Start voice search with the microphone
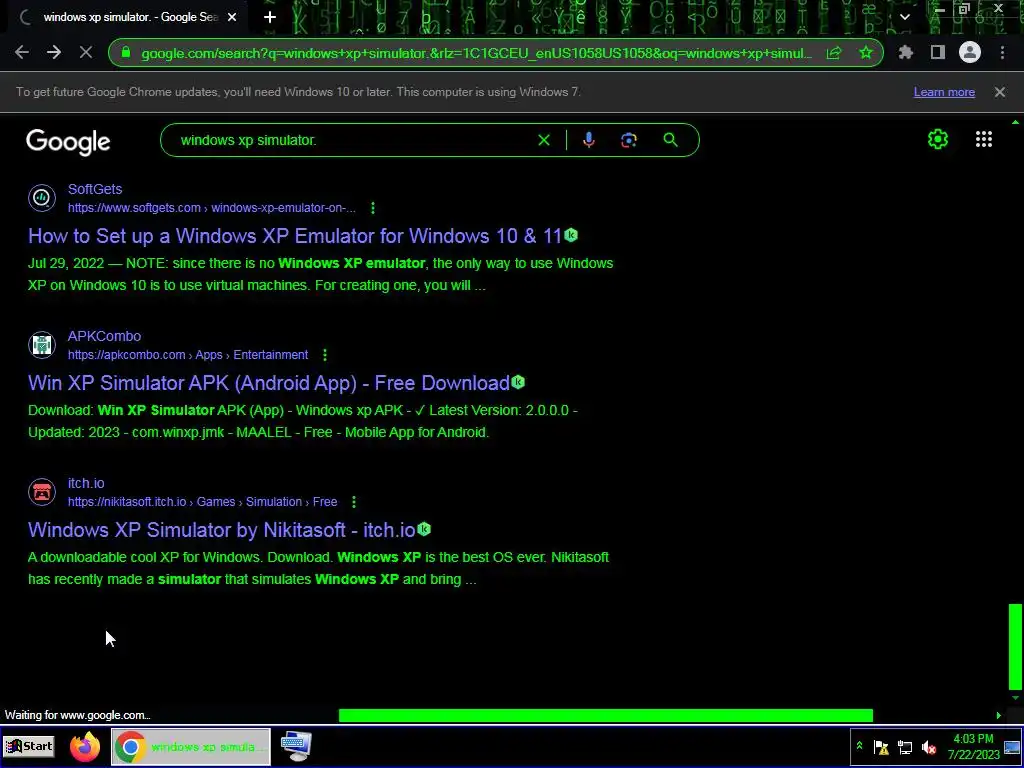 588,140
